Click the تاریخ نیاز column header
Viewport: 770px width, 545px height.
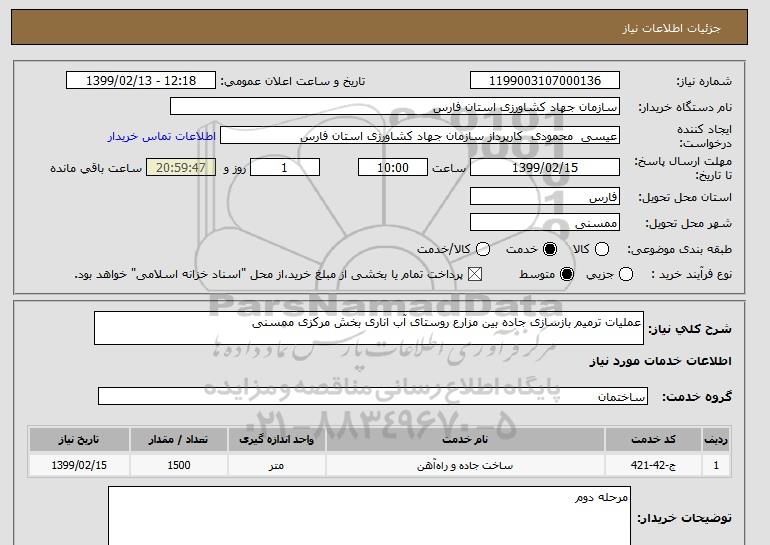[x=79, y=439]
